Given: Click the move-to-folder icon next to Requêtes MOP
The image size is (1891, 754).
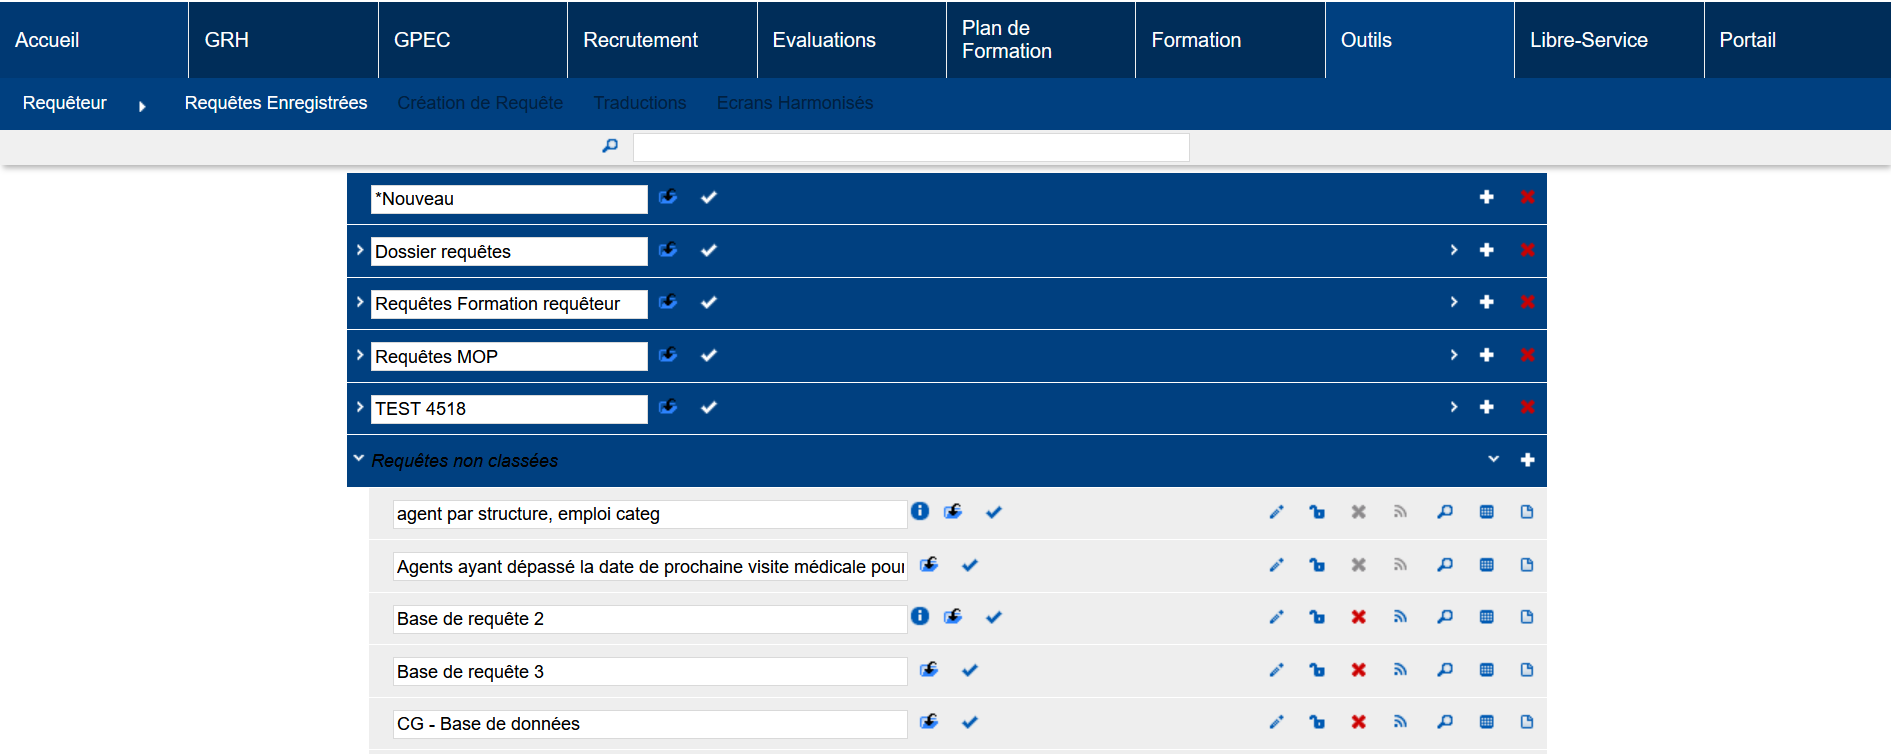Looking at the screenshot, I should [669, 355].
